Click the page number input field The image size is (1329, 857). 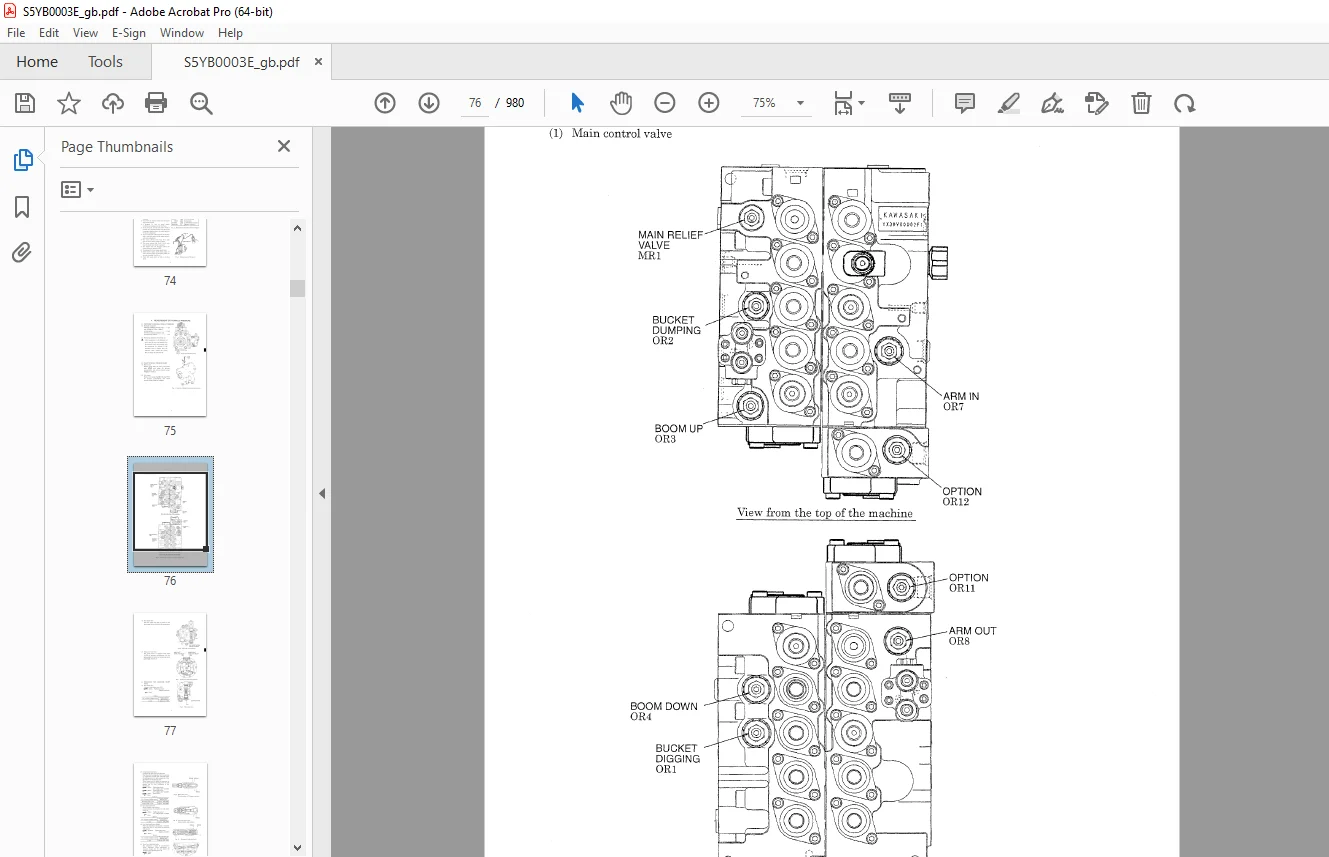(475, 103)
